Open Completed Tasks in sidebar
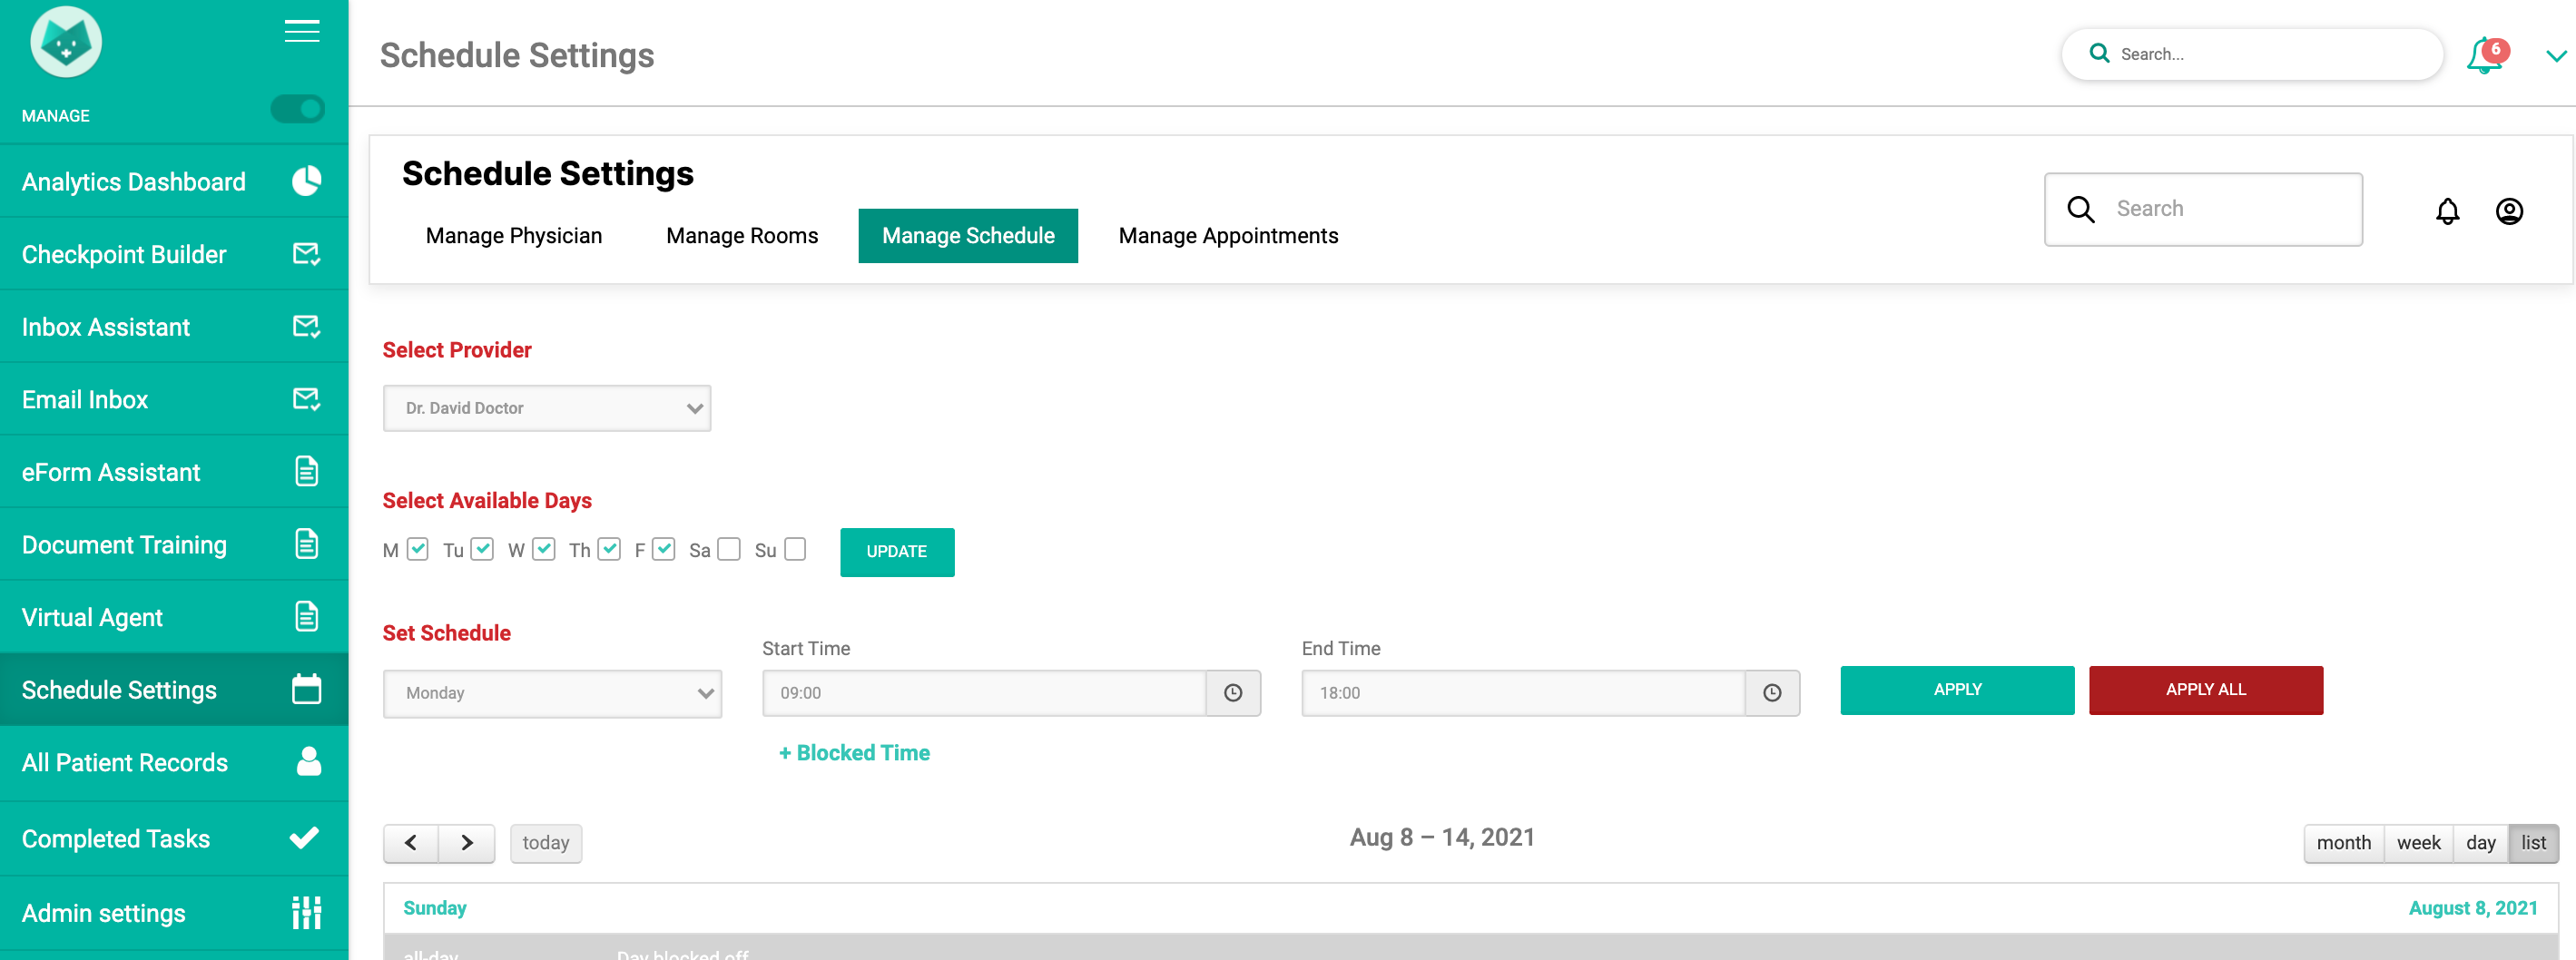The image size is (2576, 960). [174, 838]
